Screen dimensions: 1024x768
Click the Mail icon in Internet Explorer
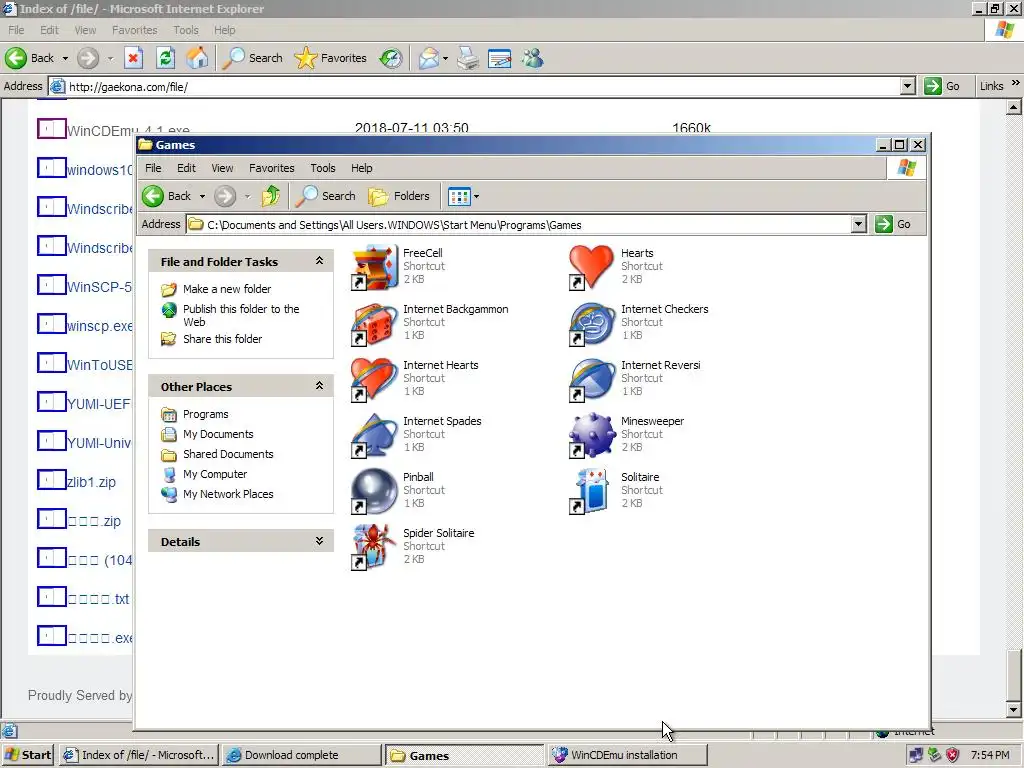(428, 58)
